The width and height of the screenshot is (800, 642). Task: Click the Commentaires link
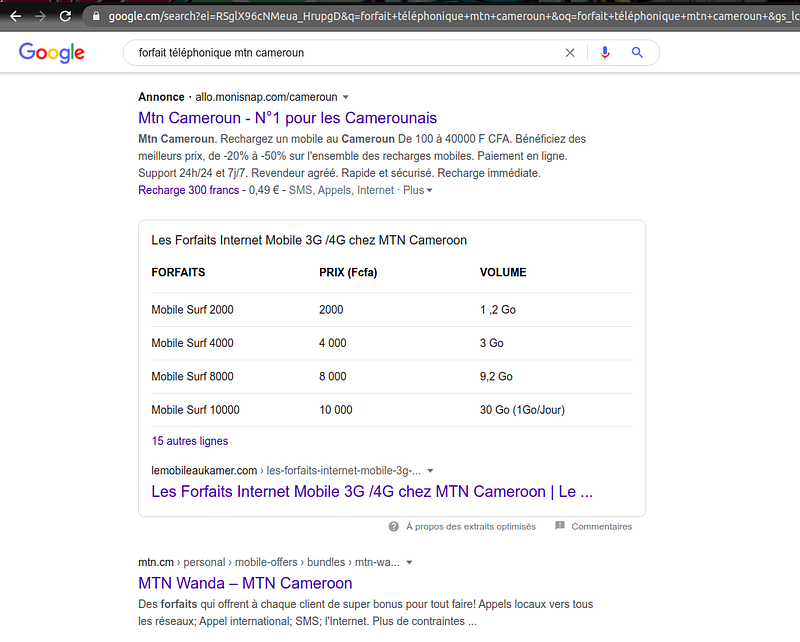pyautogui.click(x=602, y=526)
